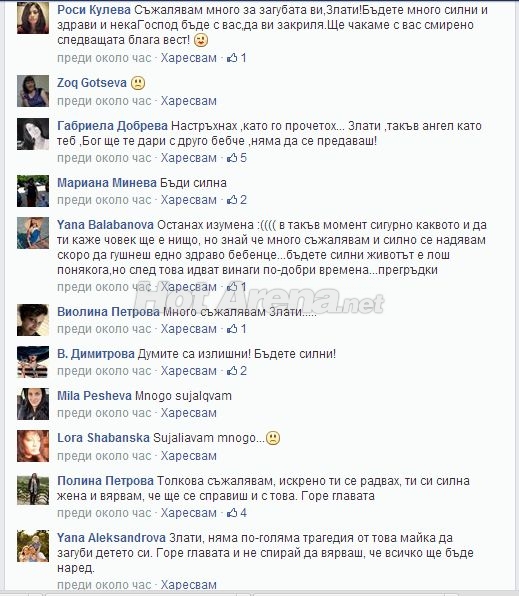Click the thumbs-up icon on В. Димитрова's comment
This screenshot has height=596, width=519.
tap(232, 371)
